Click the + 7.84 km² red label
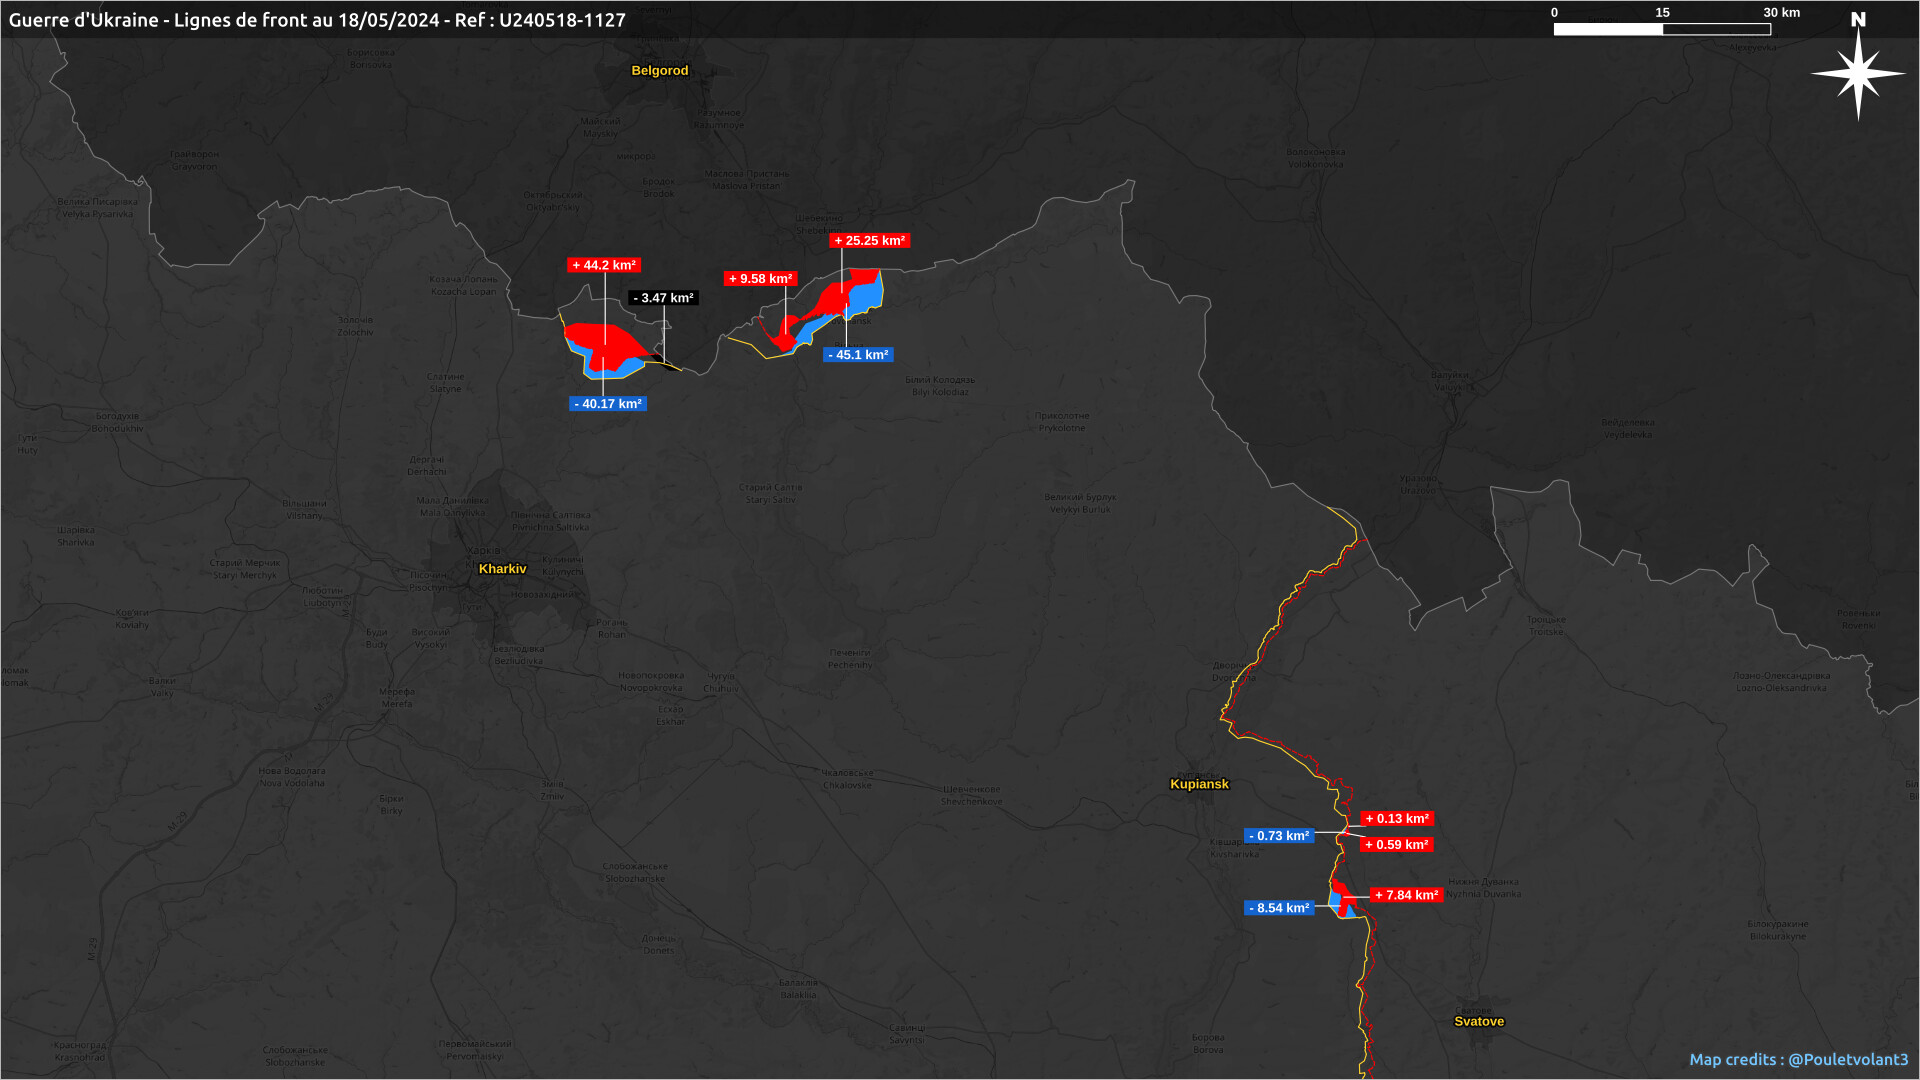 point(1406,895)
